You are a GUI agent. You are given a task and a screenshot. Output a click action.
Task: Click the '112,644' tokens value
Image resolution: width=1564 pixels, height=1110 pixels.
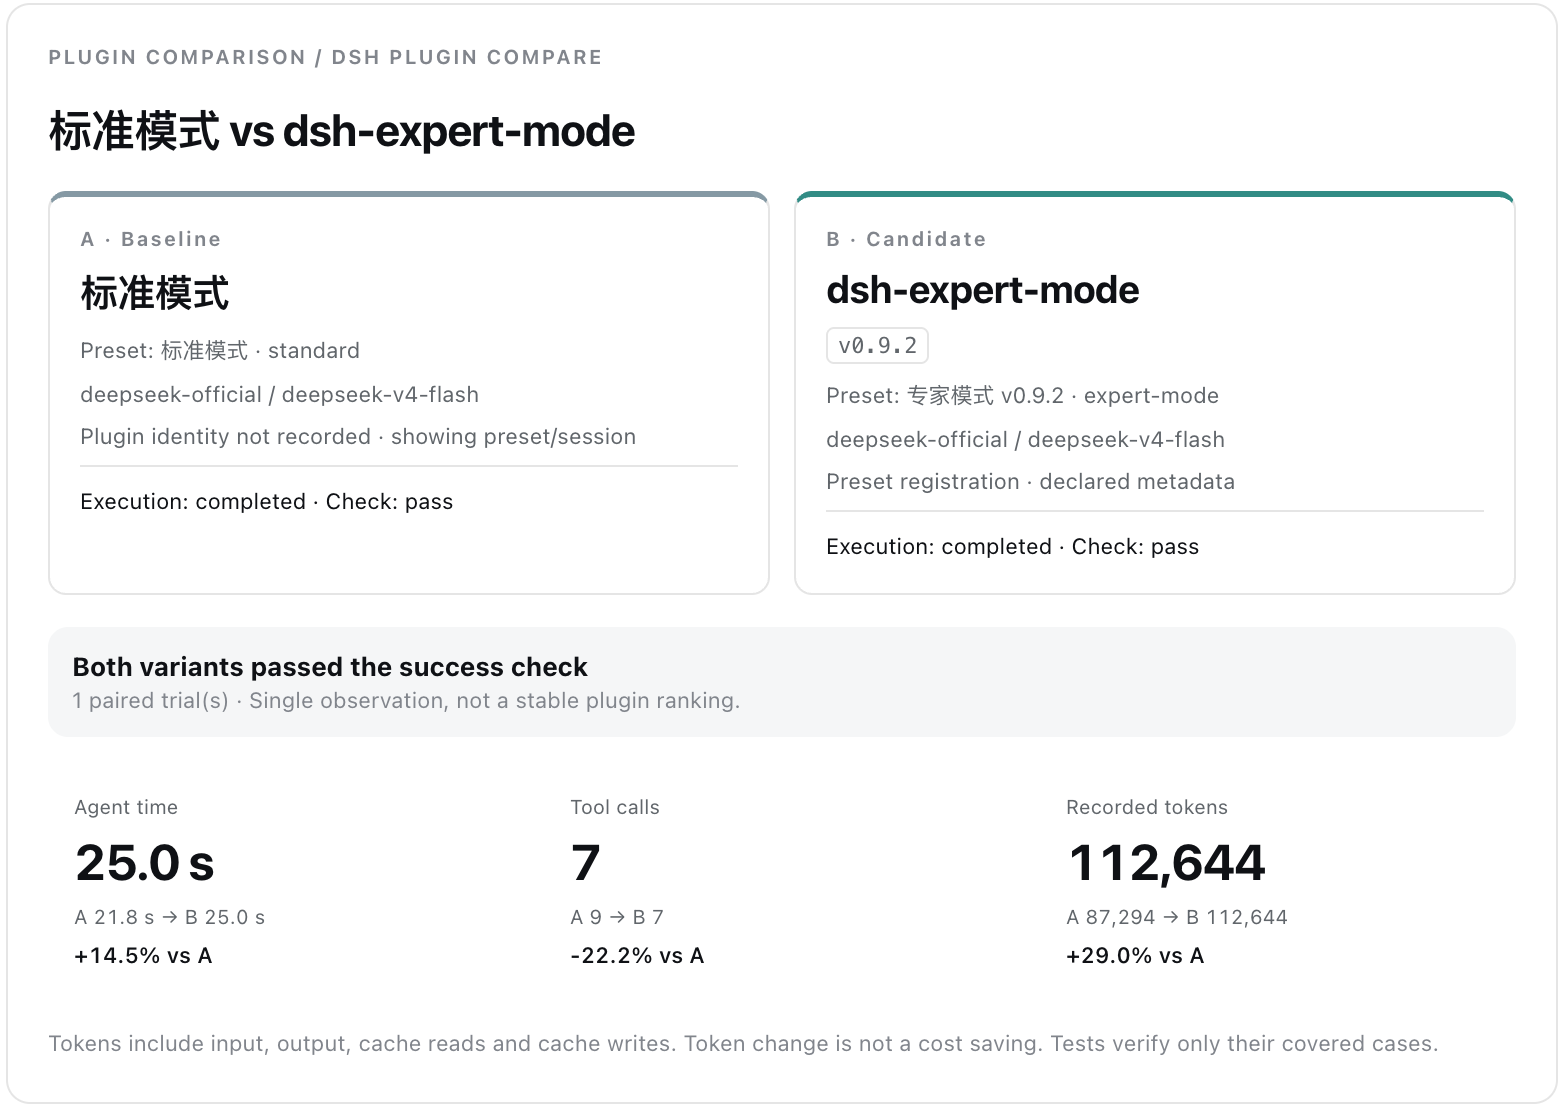point(1167,863)
